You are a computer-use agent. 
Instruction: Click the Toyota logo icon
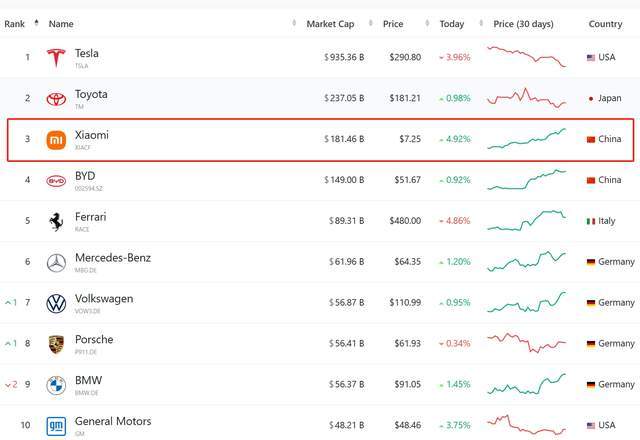point(56,99)
